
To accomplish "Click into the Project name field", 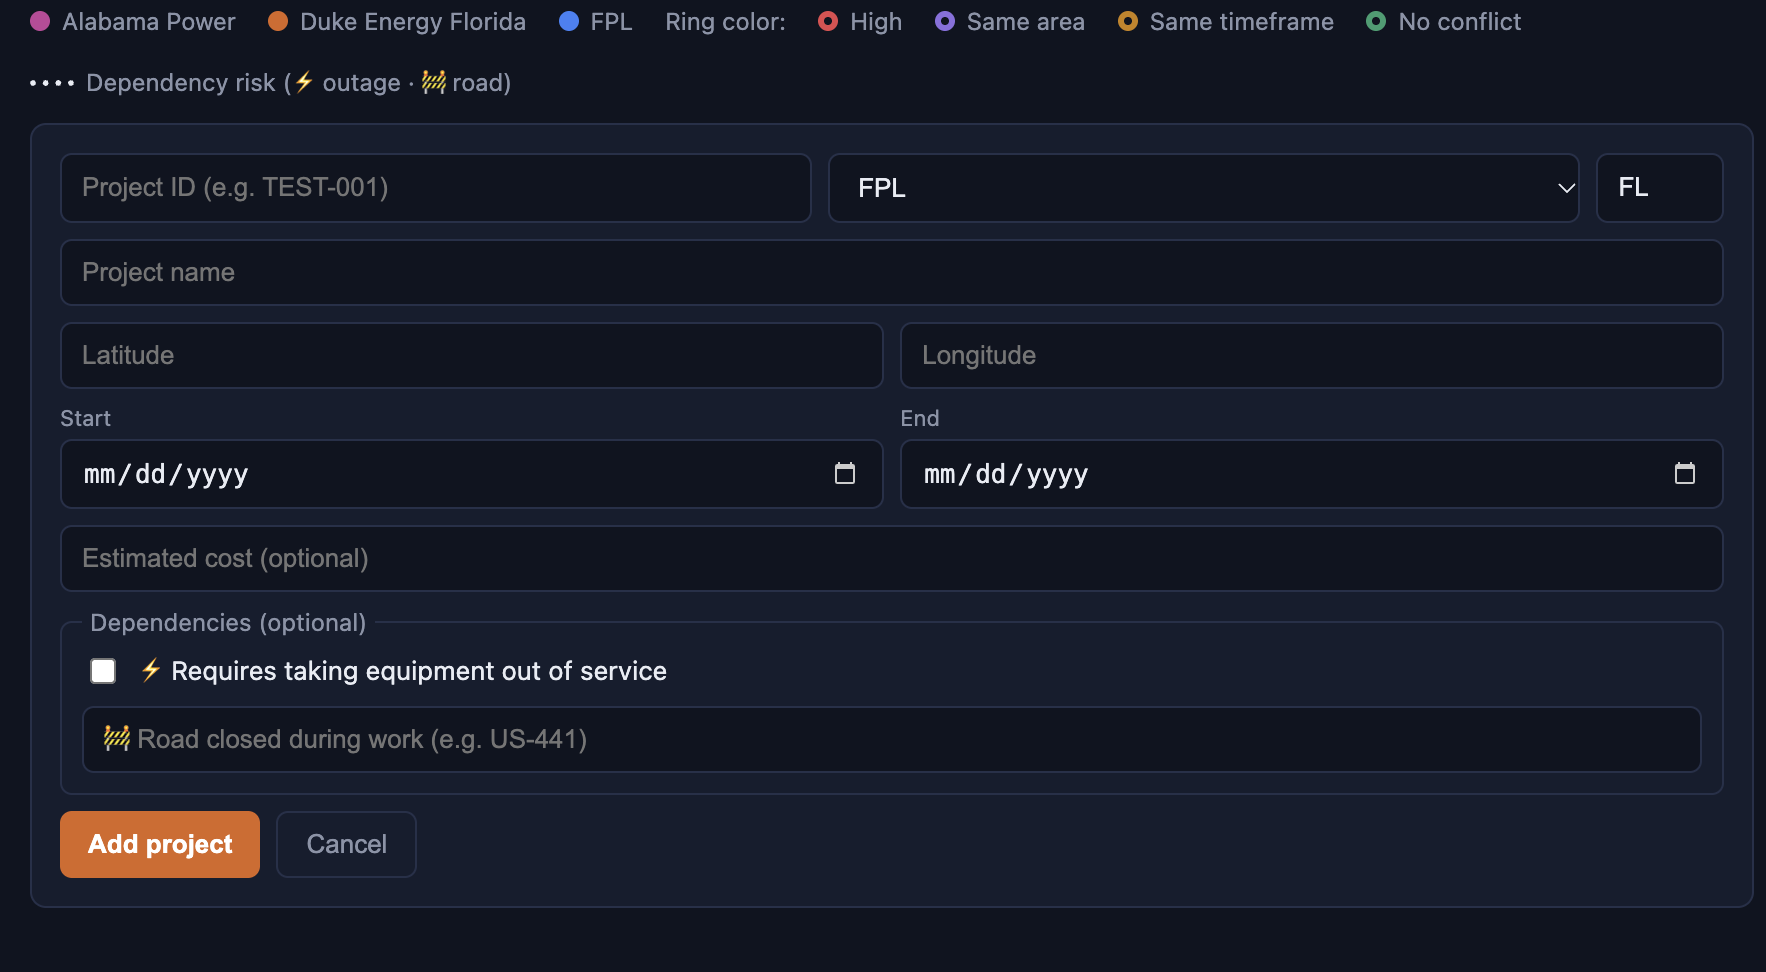I will pos(892,272).
